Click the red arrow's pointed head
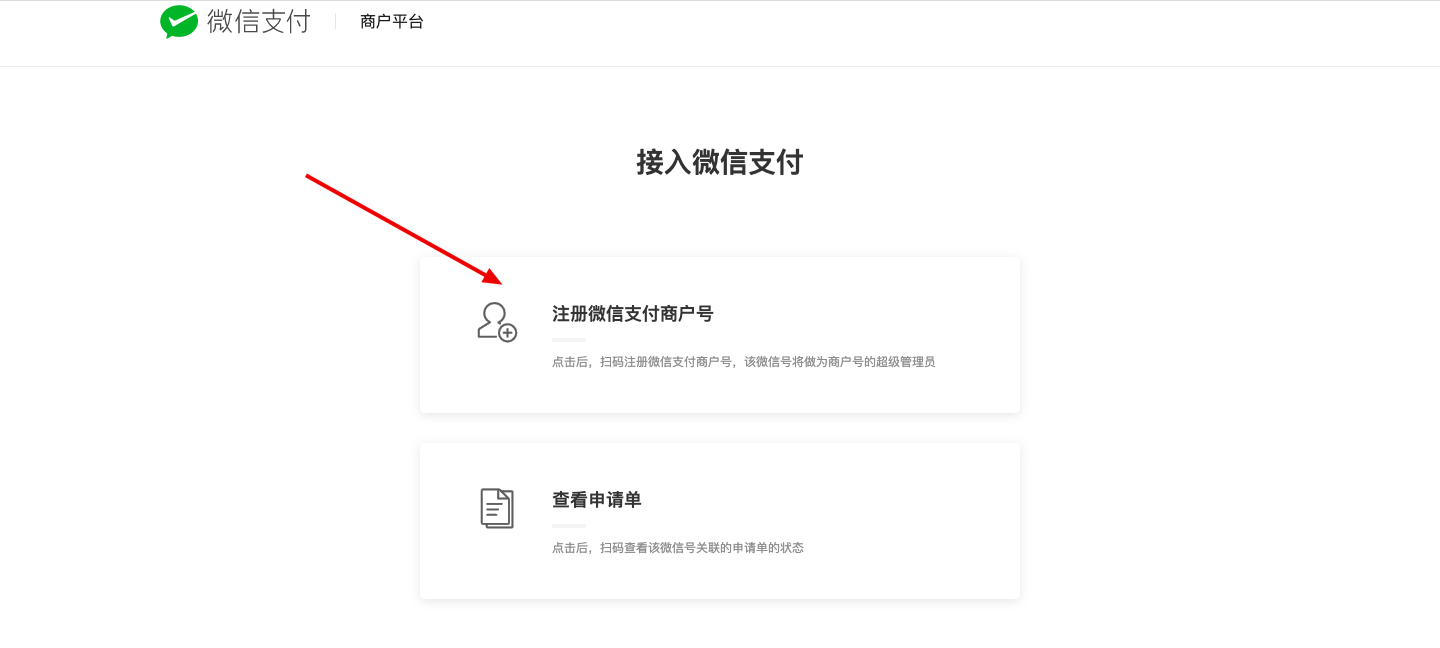 492,275
